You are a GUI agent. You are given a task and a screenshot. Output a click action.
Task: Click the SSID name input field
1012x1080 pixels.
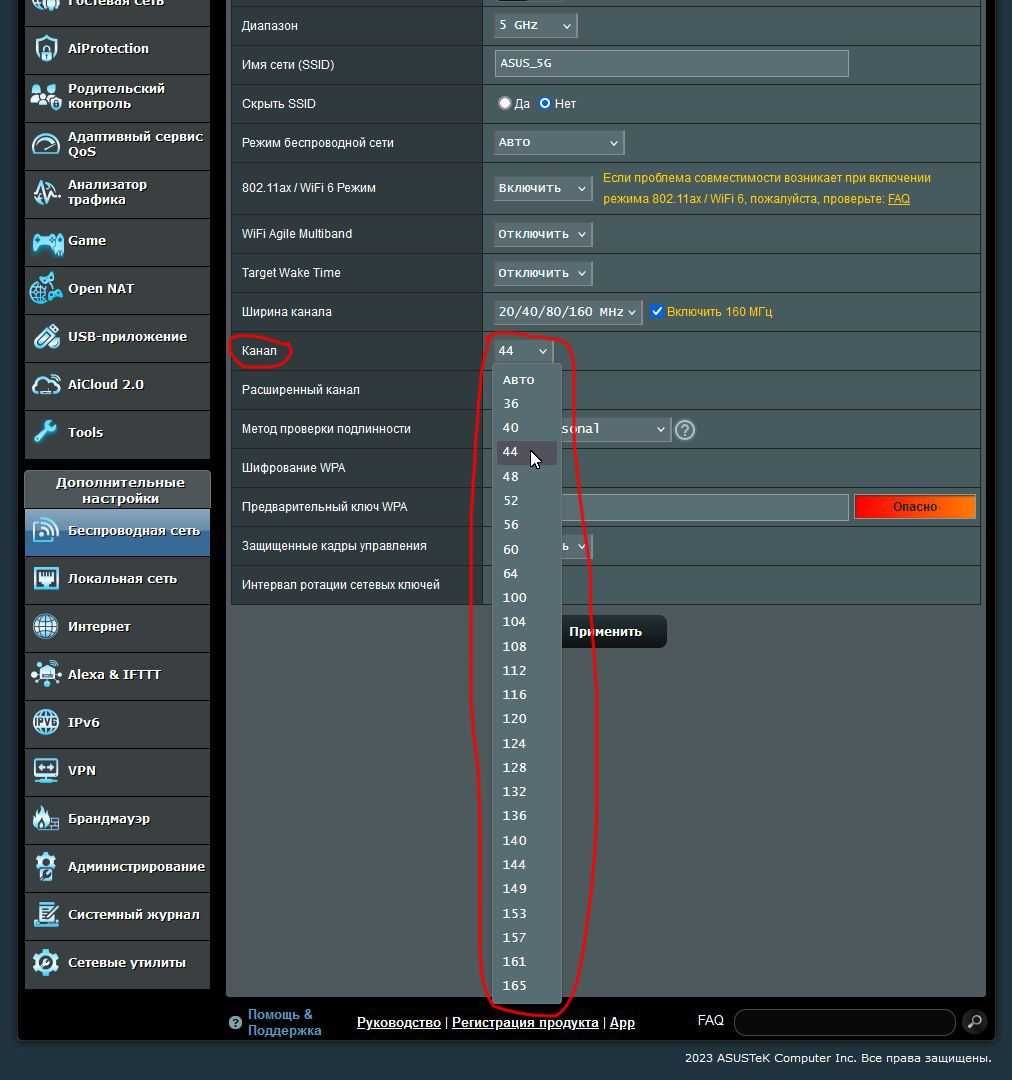click(672, 63)
